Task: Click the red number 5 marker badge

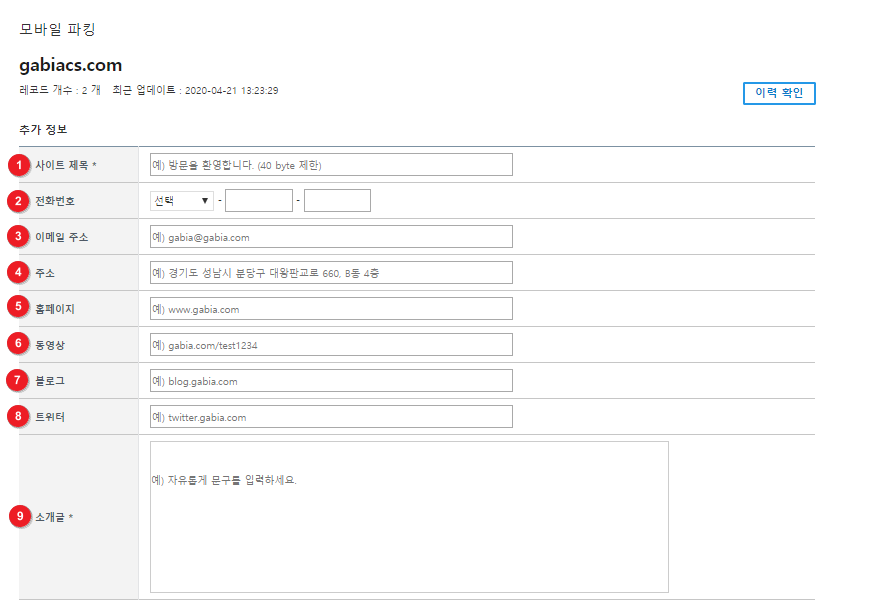Action: pos(19,306)
